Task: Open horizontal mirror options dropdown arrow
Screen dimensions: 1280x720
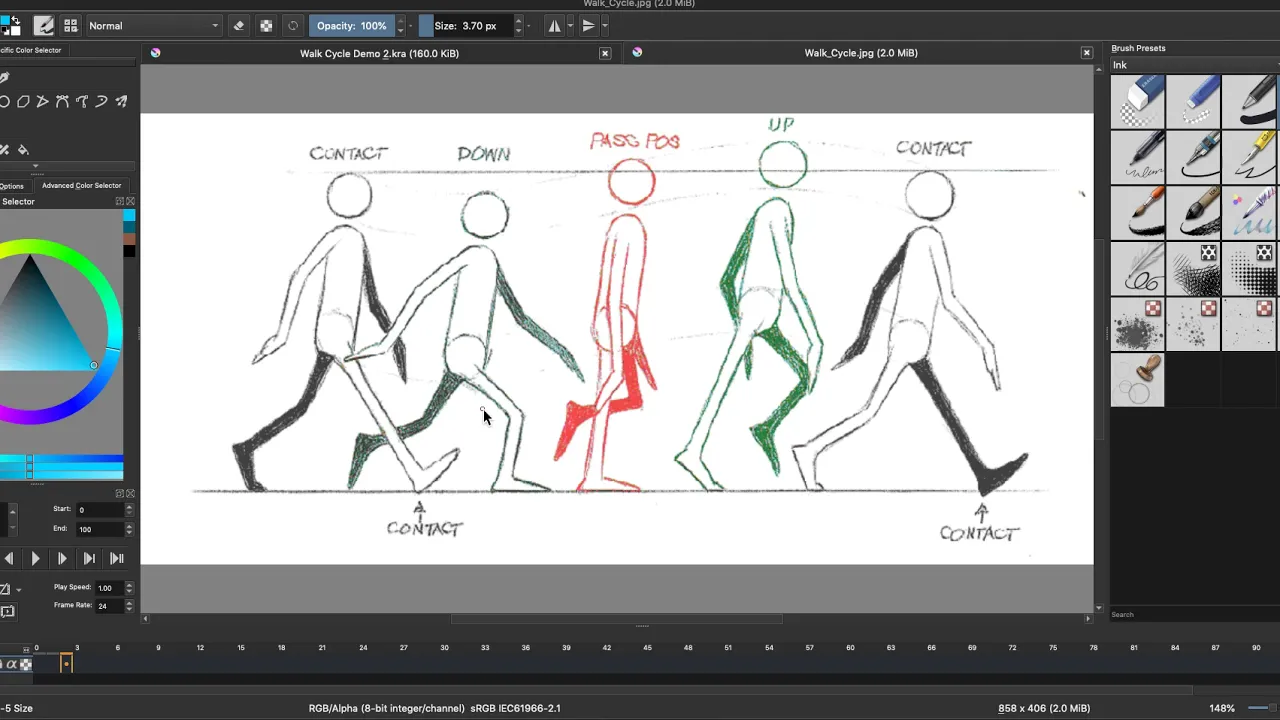Action: click(569, 26)
